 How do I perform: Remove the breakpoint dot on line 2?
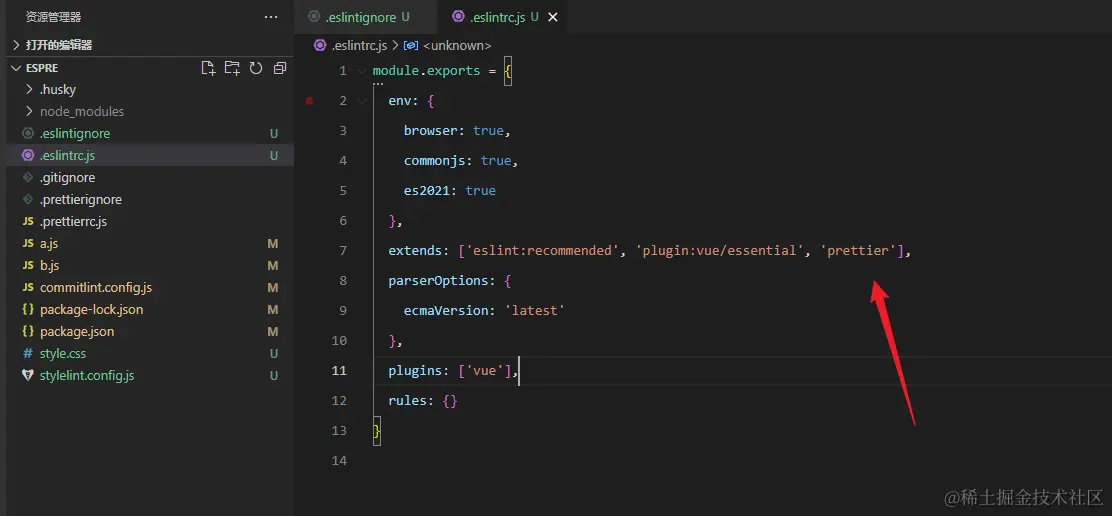[x=309, y=101]
